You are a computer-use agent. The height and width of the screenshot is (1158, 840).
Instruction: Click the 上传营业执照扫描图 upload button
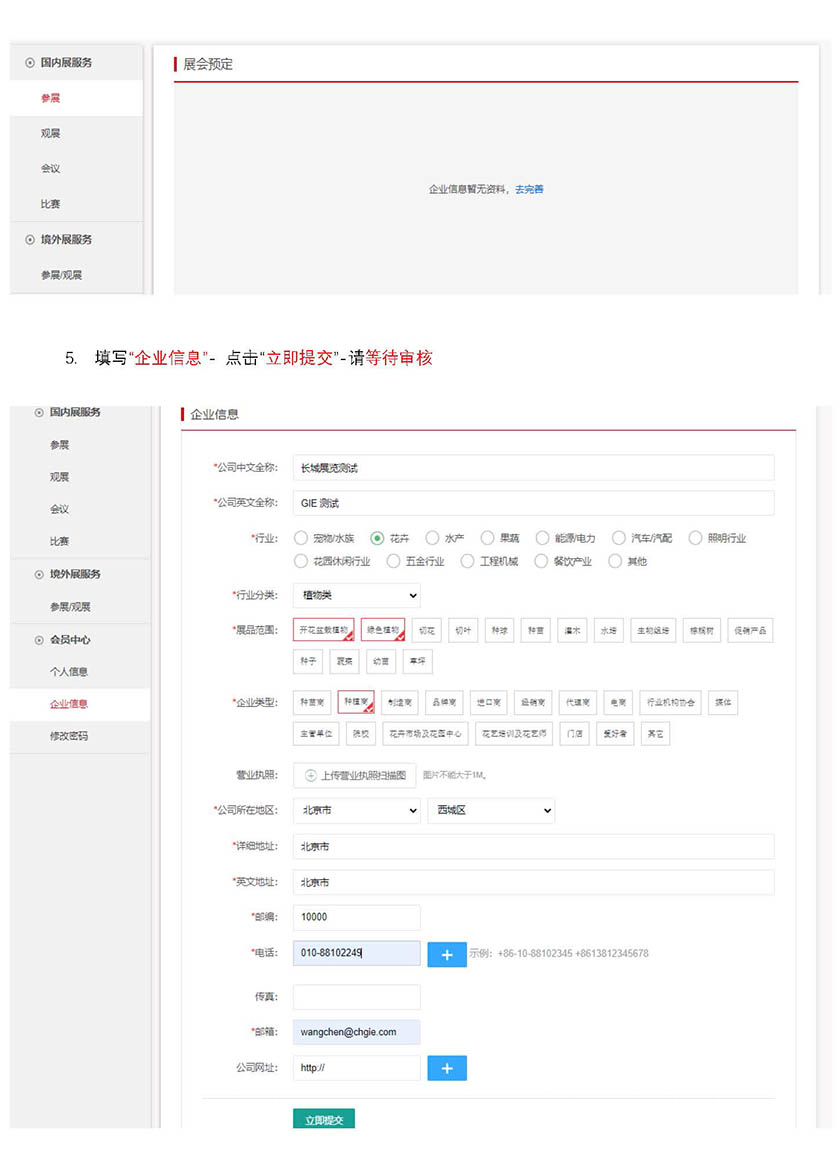355,775
